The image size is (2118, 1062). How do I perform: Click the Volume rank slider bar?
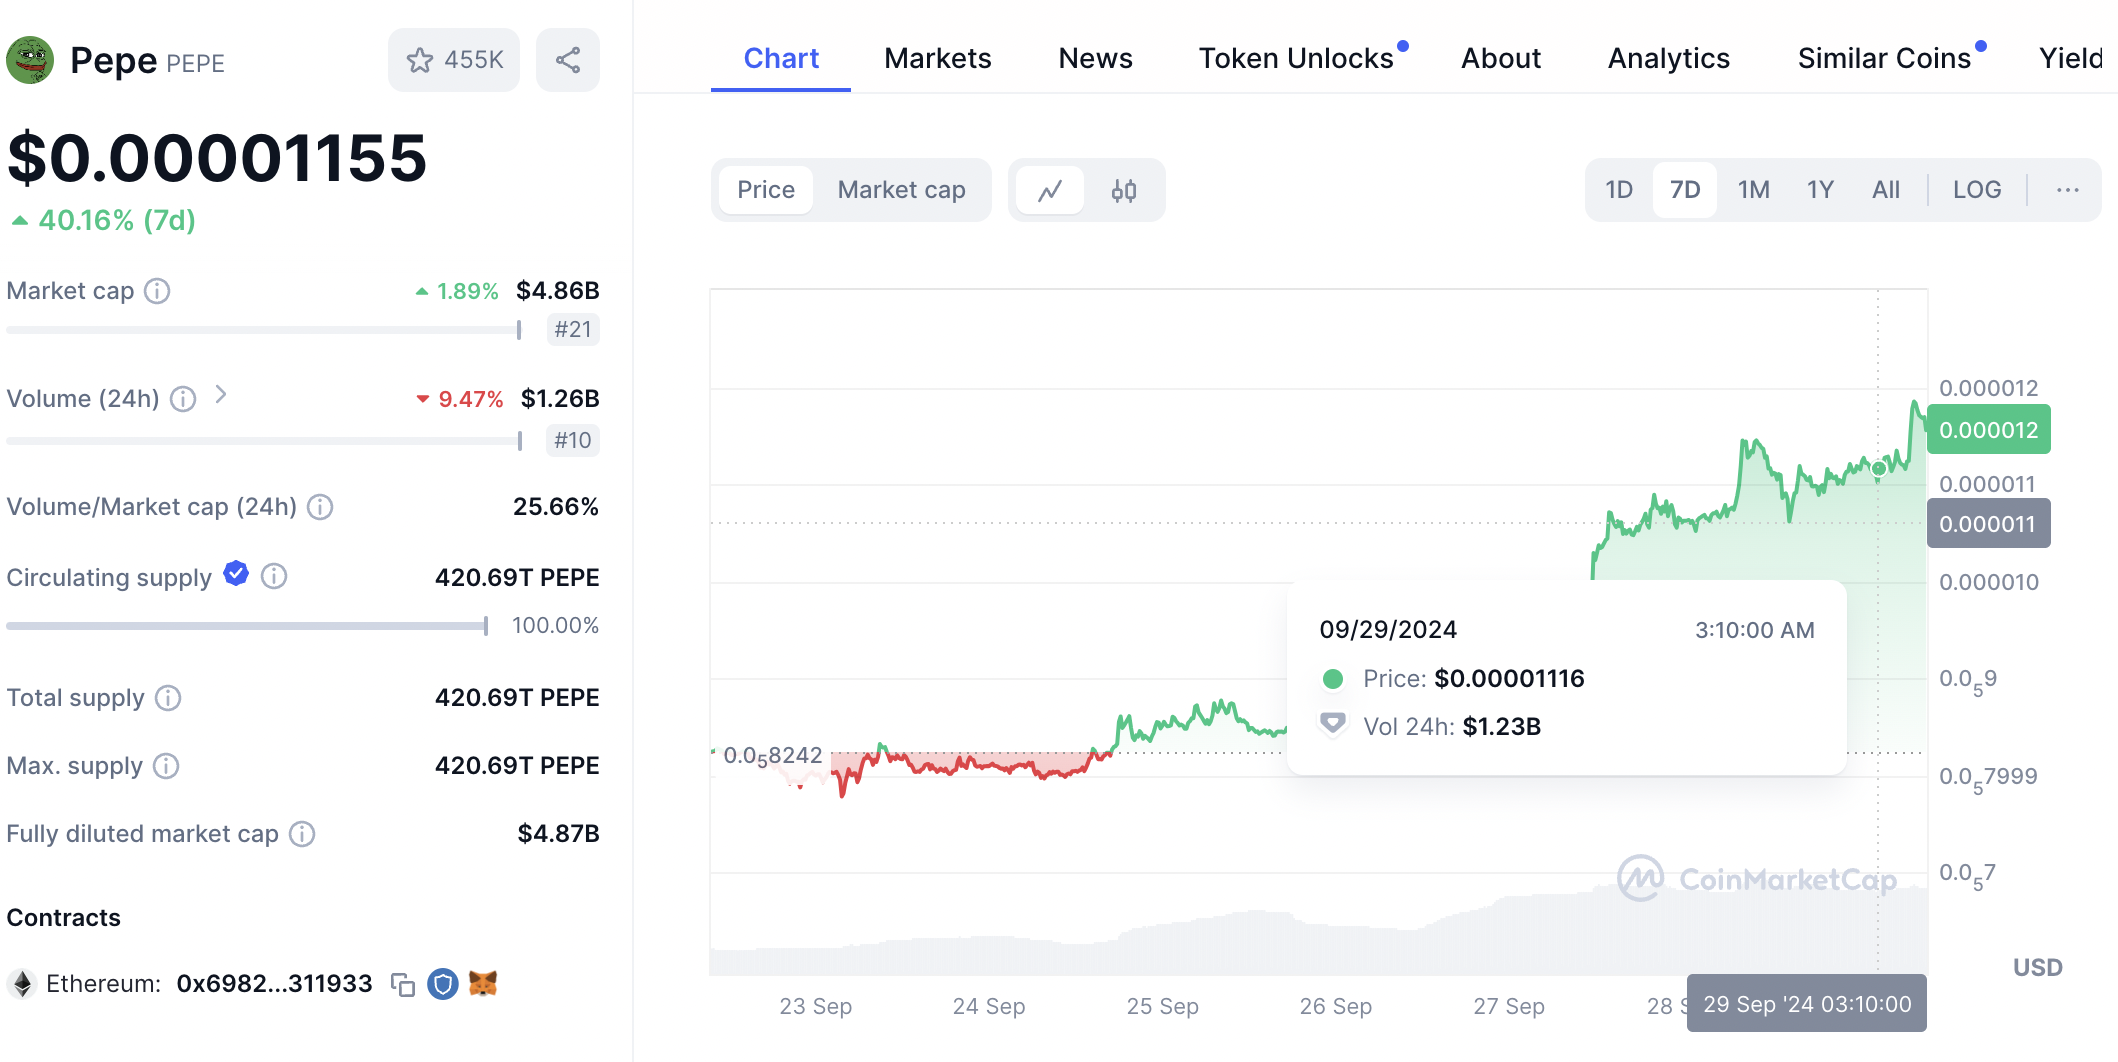[x=264, y=441]
